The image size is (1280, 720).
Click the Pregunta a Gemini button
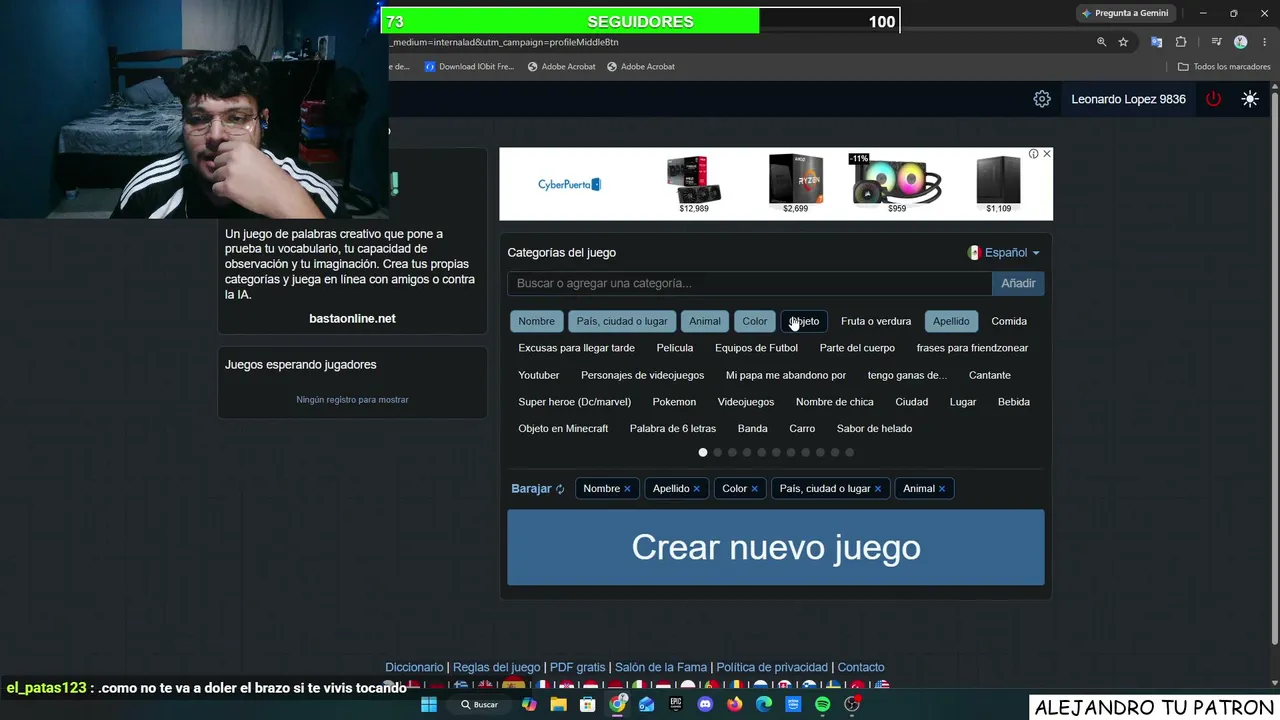(x=1125, y=13)
